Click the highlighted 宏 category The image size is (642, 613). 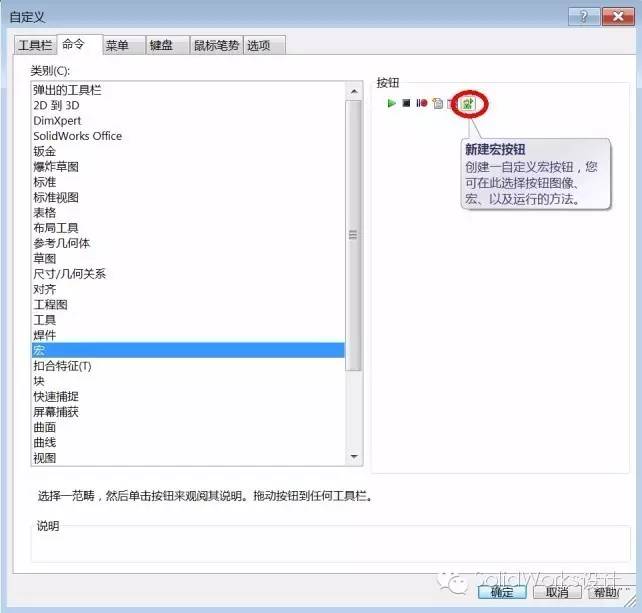click(188, 351)
